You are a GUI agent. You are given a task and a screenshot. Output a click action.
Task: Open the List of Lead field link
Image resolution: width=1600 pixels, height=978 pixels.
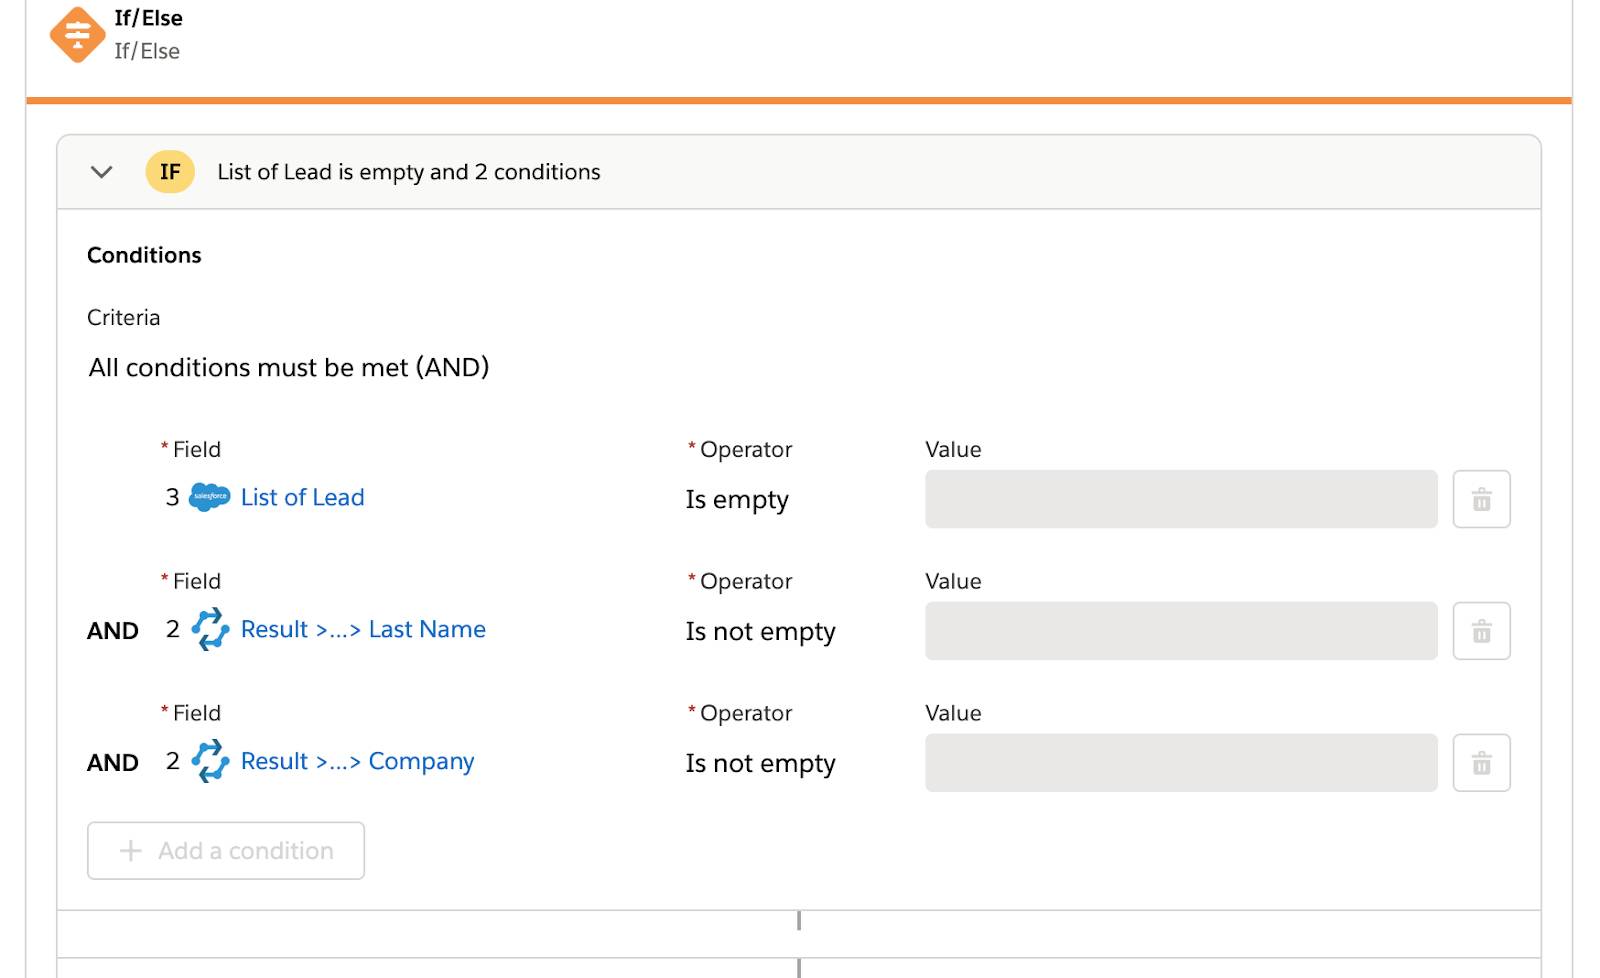click(x=302, y=497)
